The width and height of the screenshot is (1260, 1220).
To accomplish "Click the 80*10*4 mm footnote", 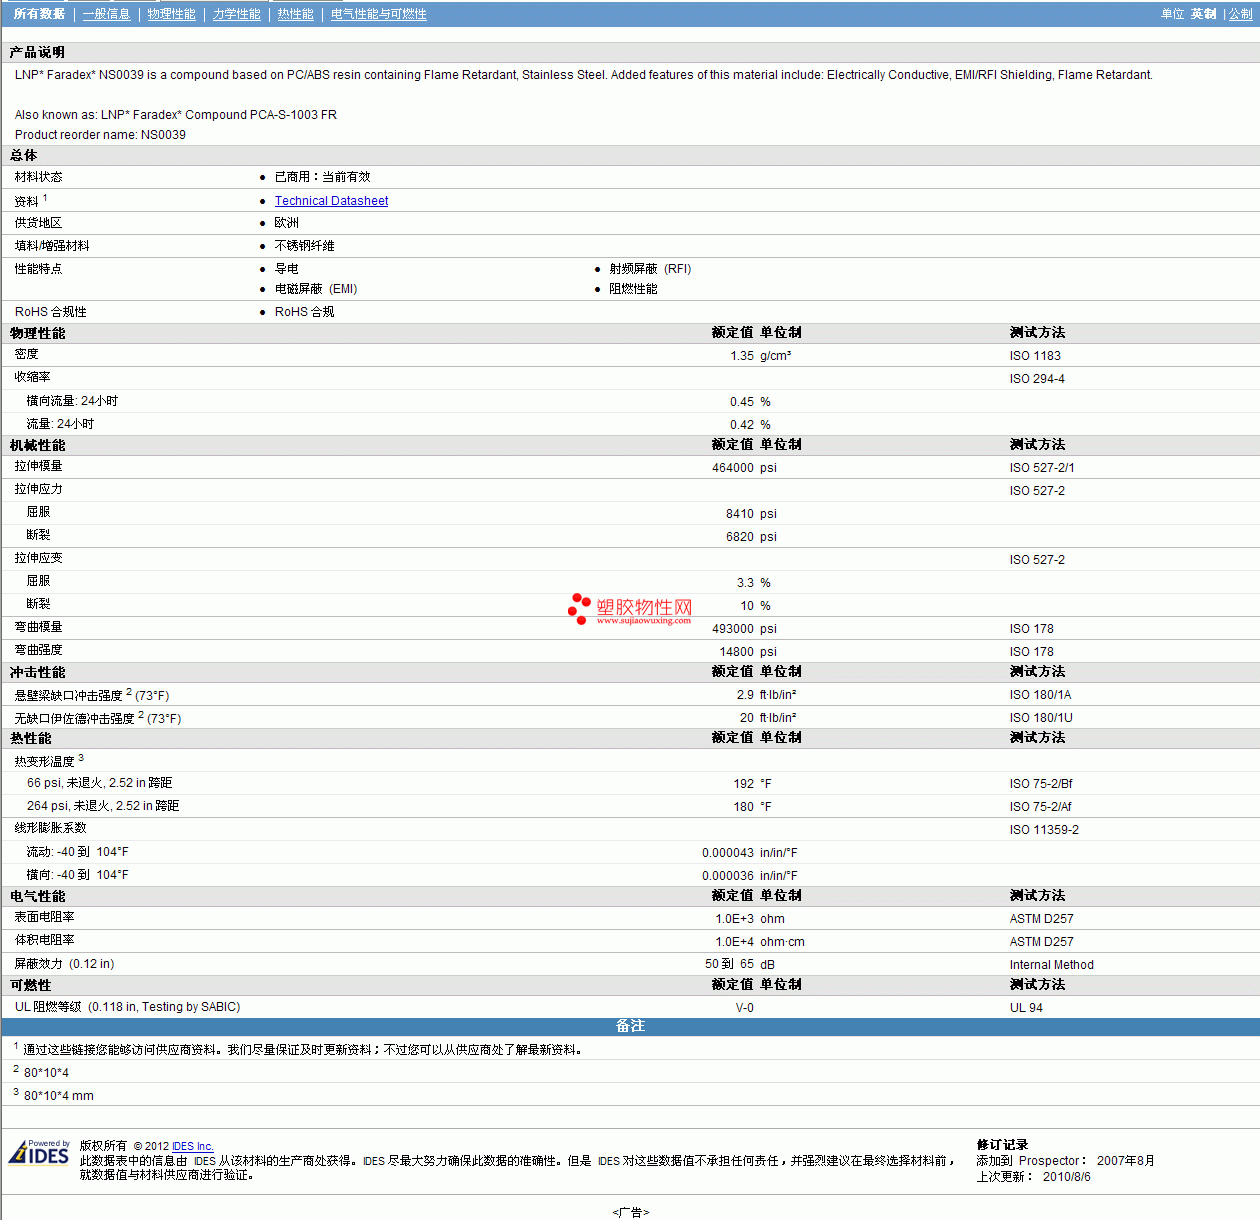I will coord(59,1096).
